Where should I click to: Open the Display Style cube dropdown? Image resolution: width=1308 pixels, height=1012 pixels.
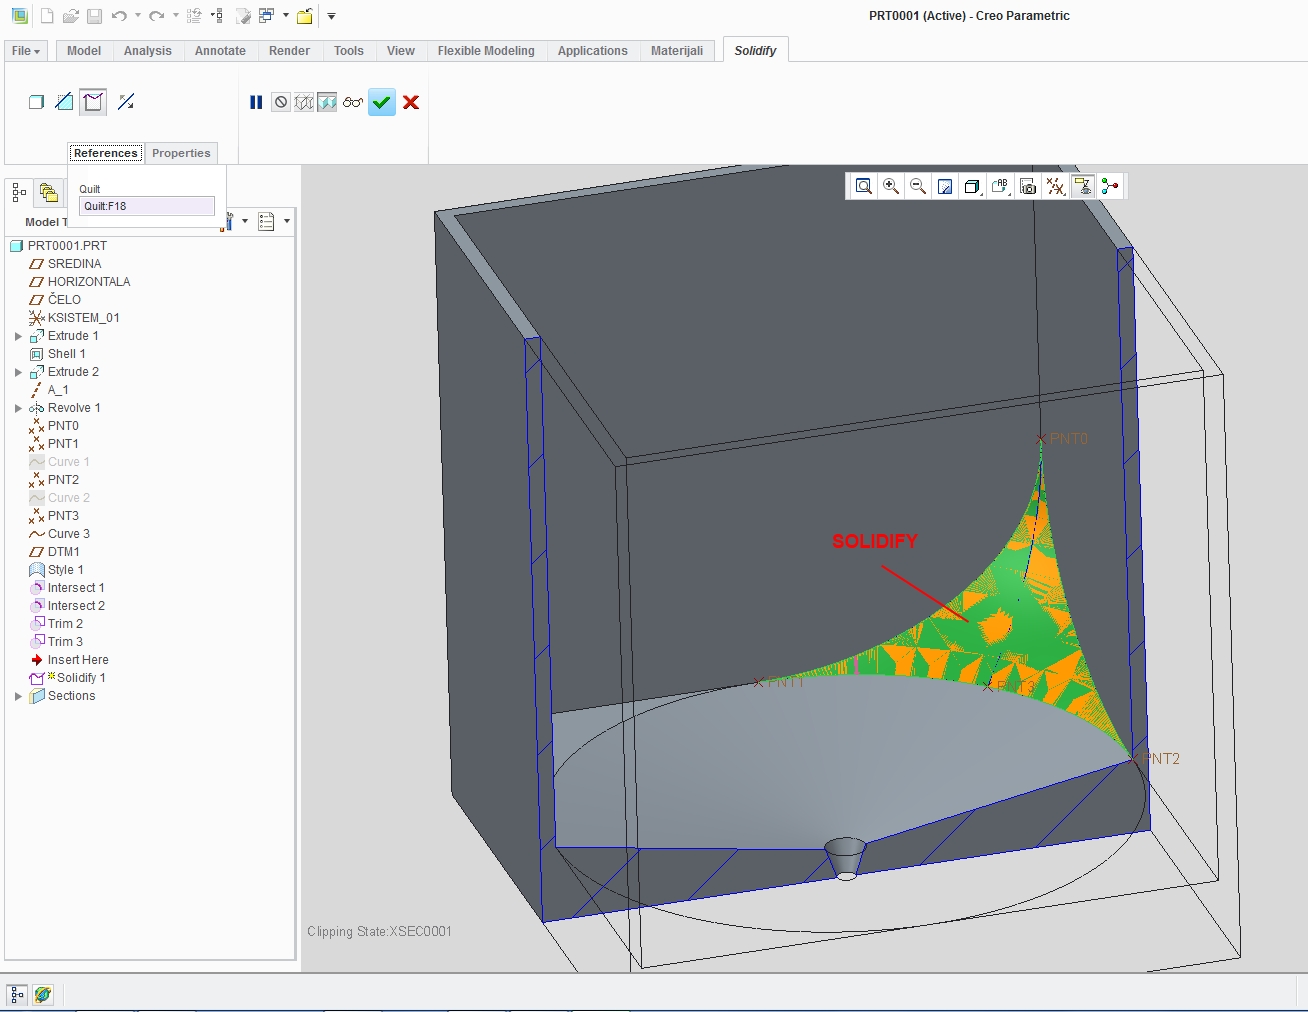click(x=972, y=186)
